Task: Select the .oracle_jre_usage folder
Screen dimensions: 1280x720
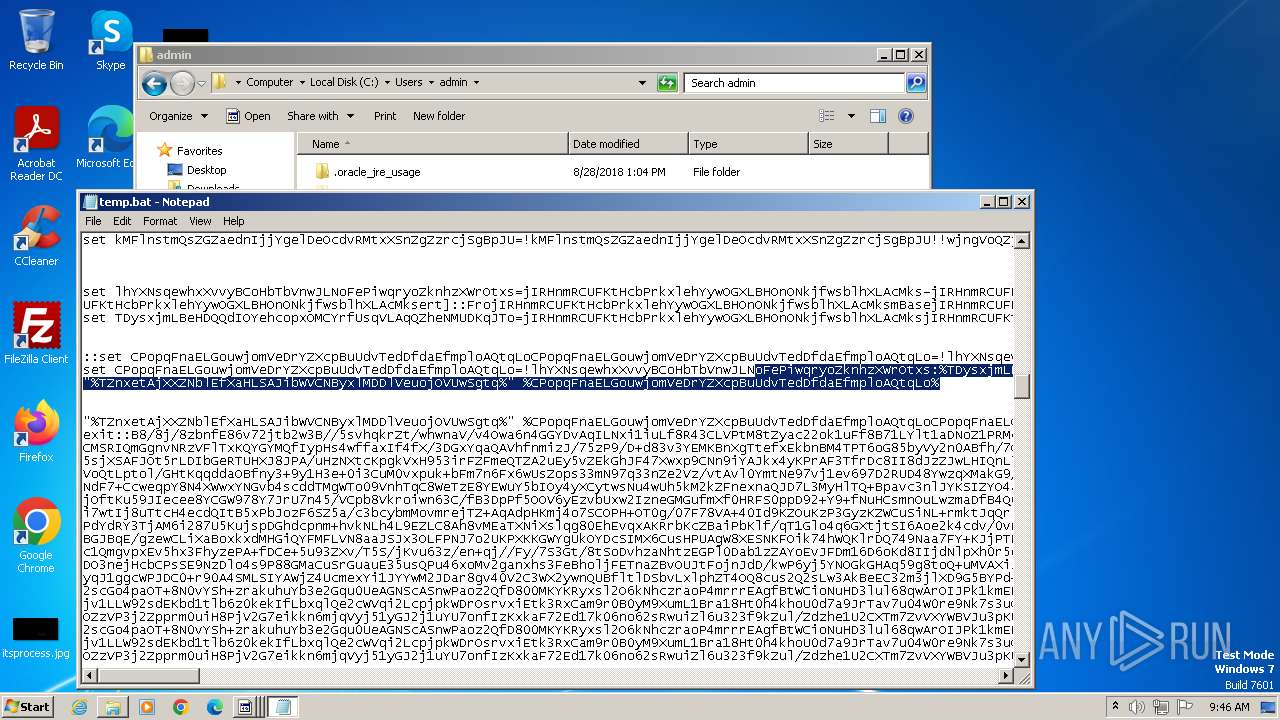Action: (376, 172)
